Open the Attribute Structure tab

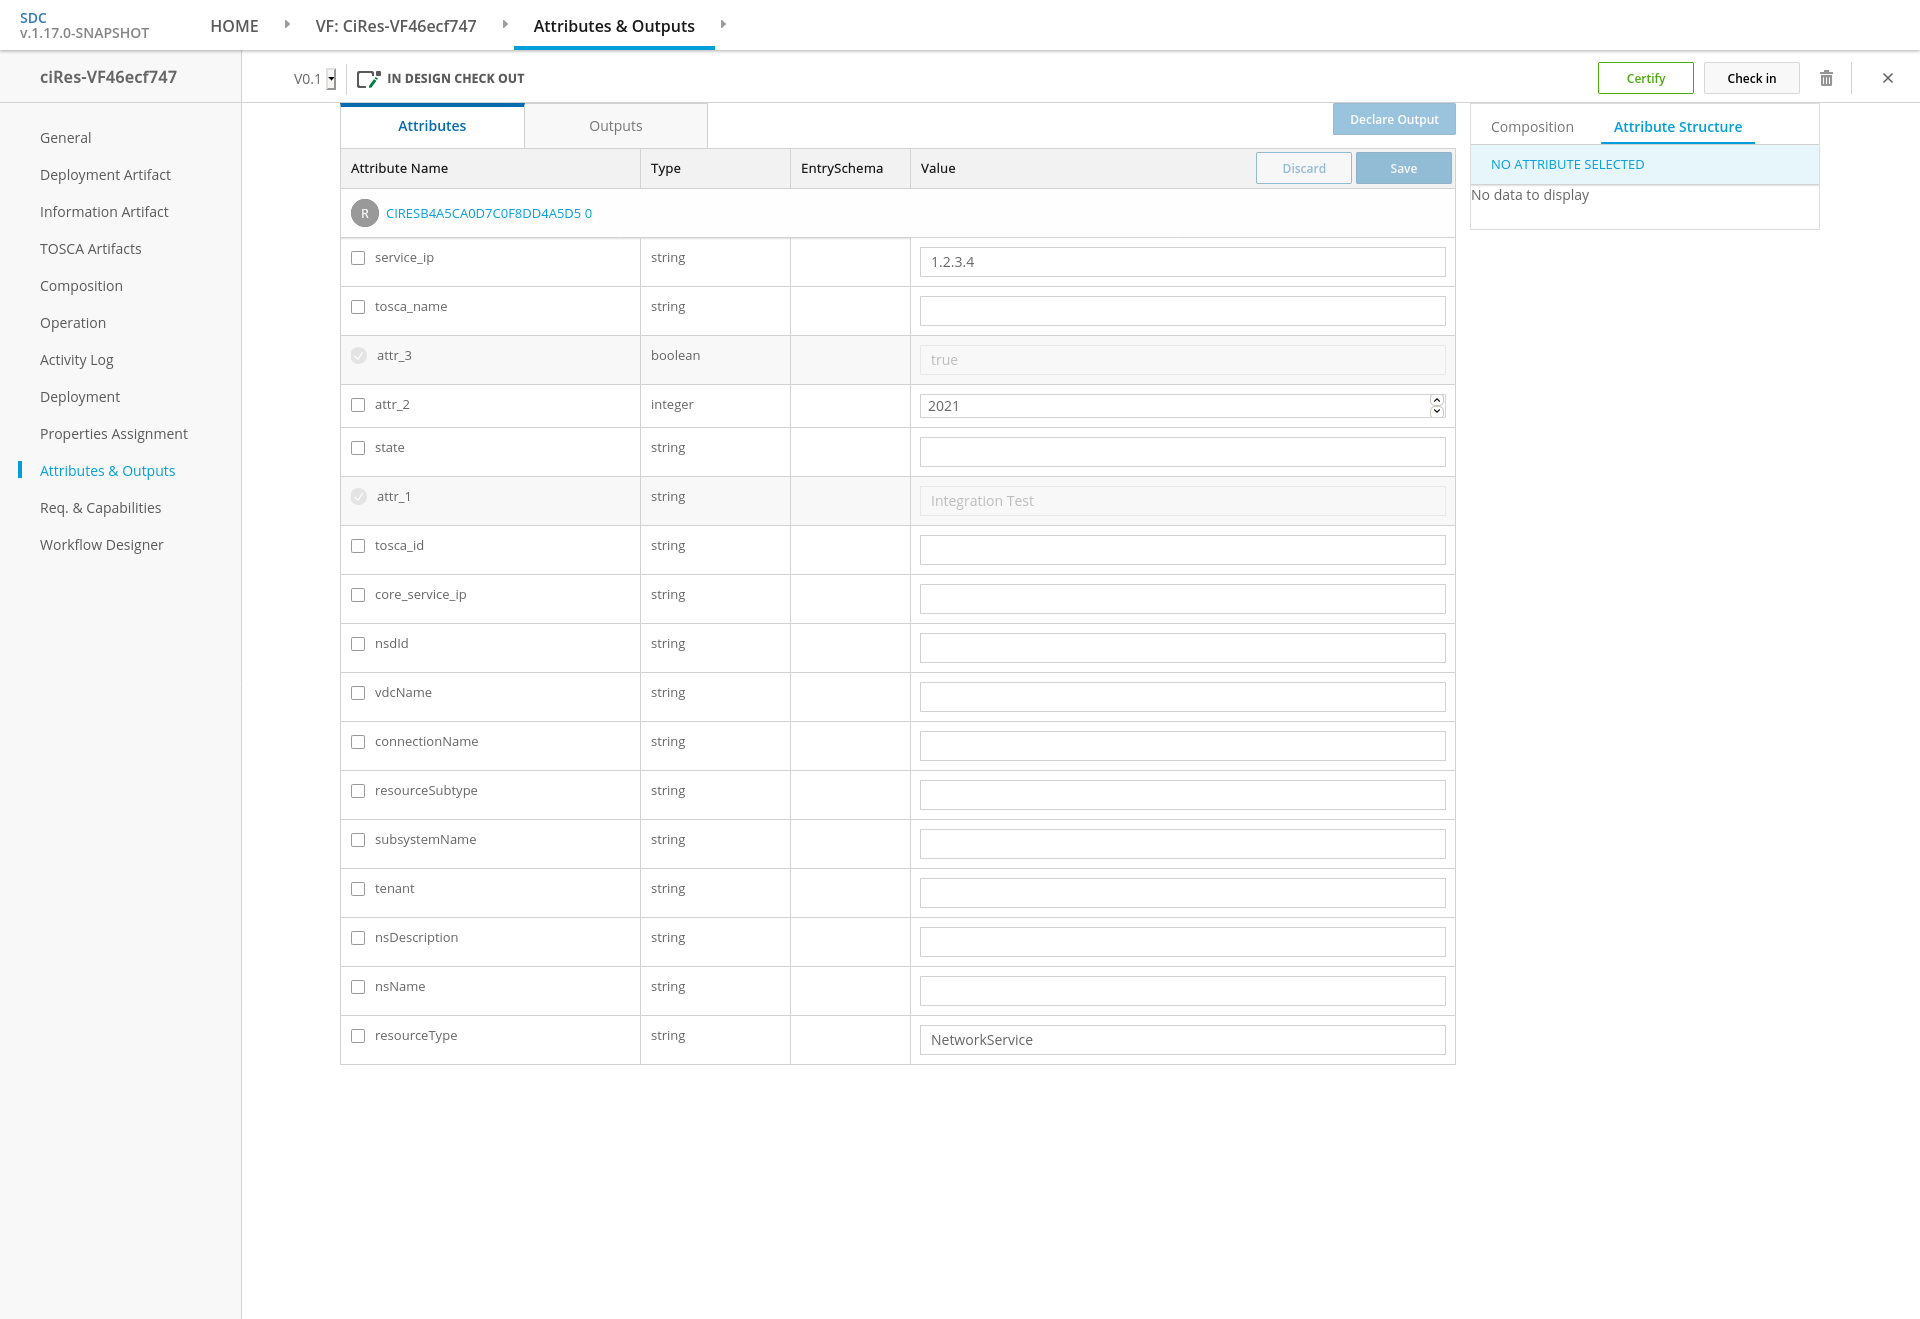pyautogui.click(x=1678, y=127)
